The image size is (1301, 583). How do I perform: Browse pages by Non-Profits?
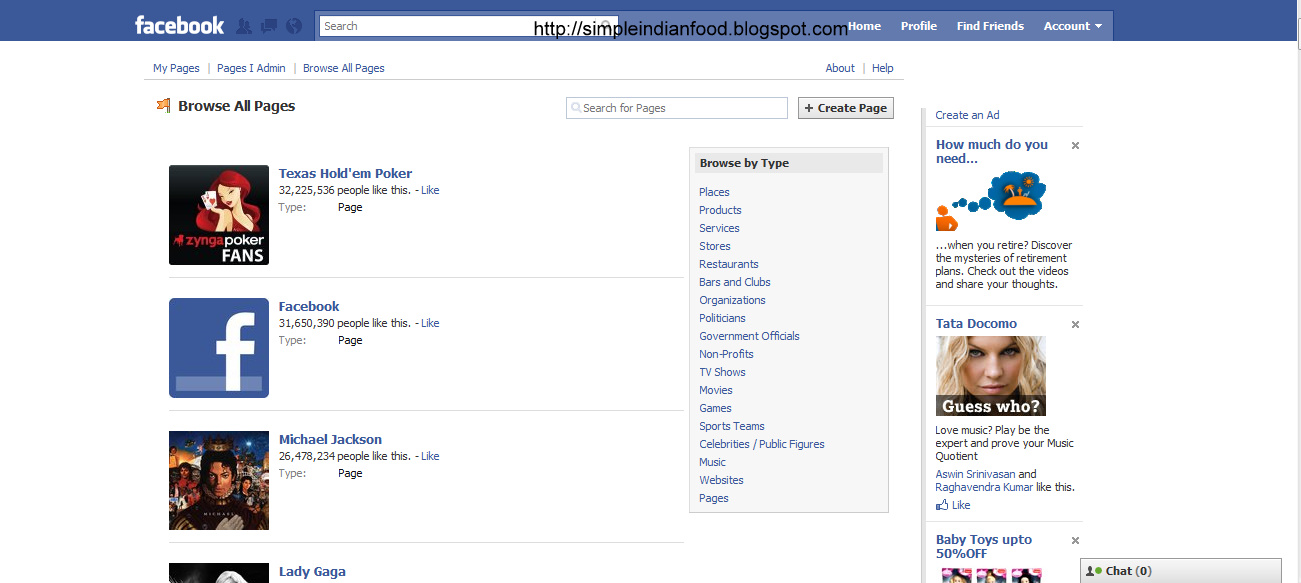click(726, 354)
